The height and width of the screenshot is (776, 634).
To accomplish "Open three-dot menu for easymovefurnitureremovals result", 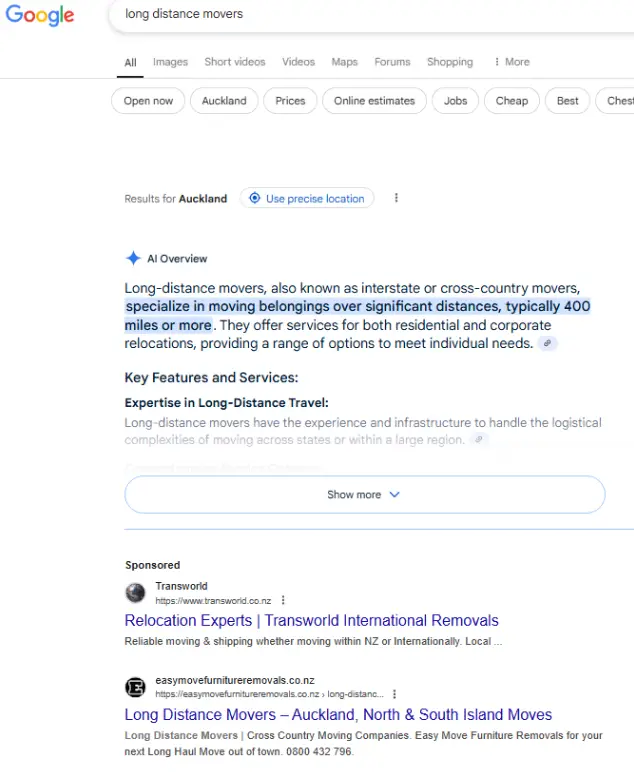I will tap(394, 694).
